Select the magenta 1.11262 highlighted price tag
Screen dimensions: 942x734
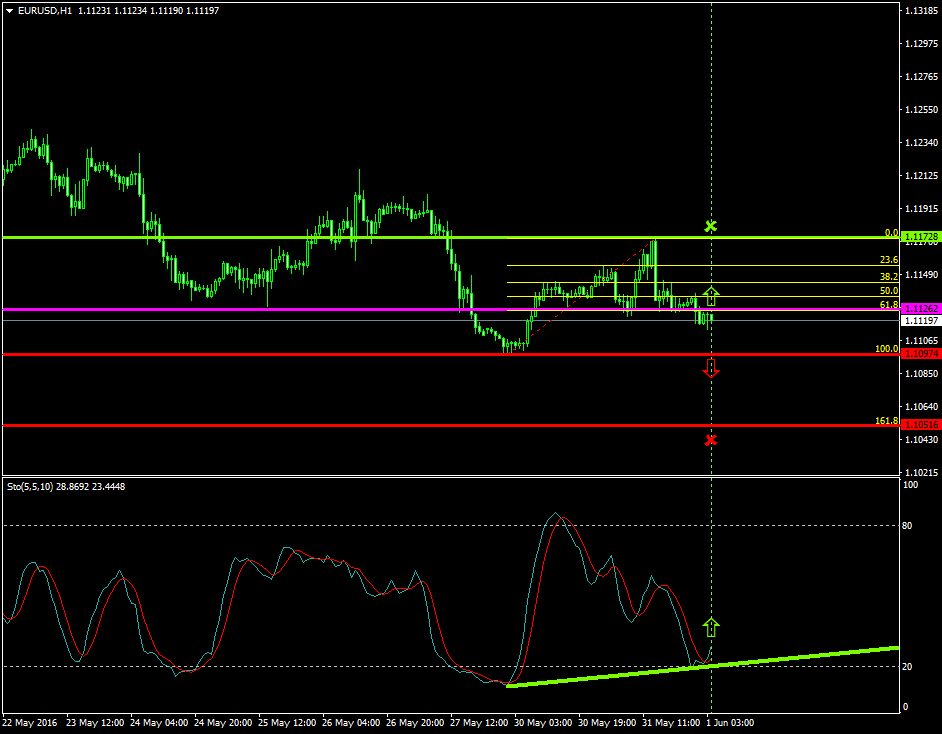tap(919, 308)
